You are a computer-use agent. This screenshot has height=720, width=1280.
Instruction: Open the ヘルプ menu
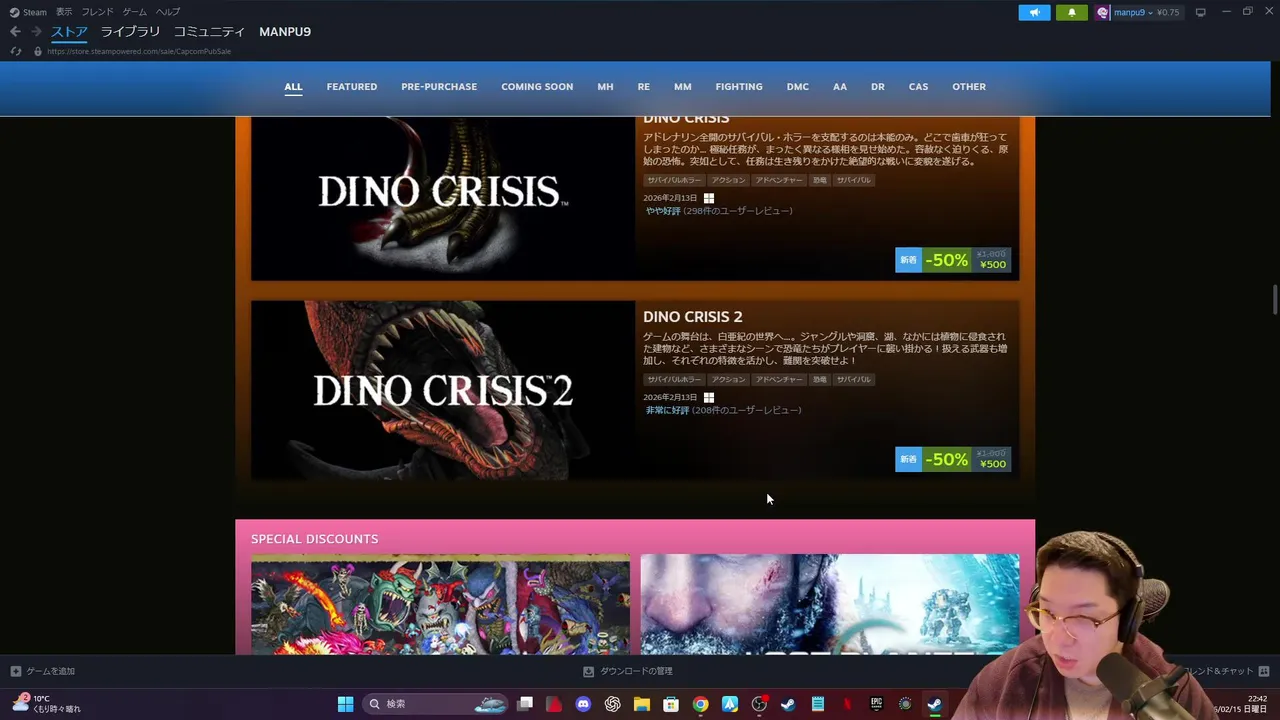(168, 12)
